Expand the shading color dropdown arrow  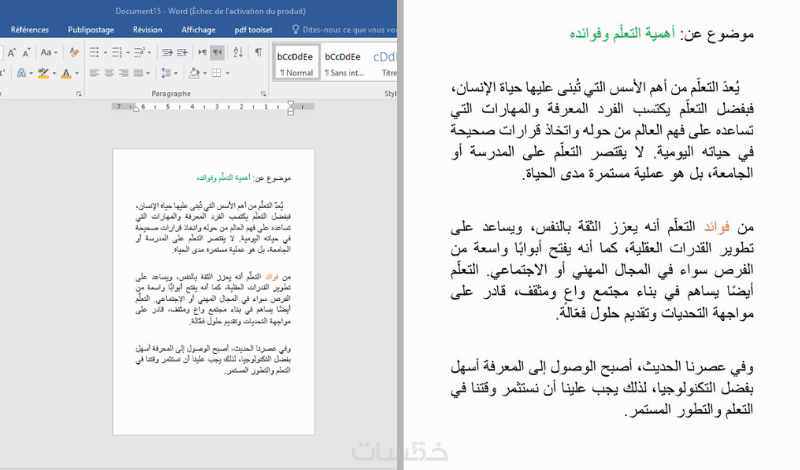(x=205, y=73)
